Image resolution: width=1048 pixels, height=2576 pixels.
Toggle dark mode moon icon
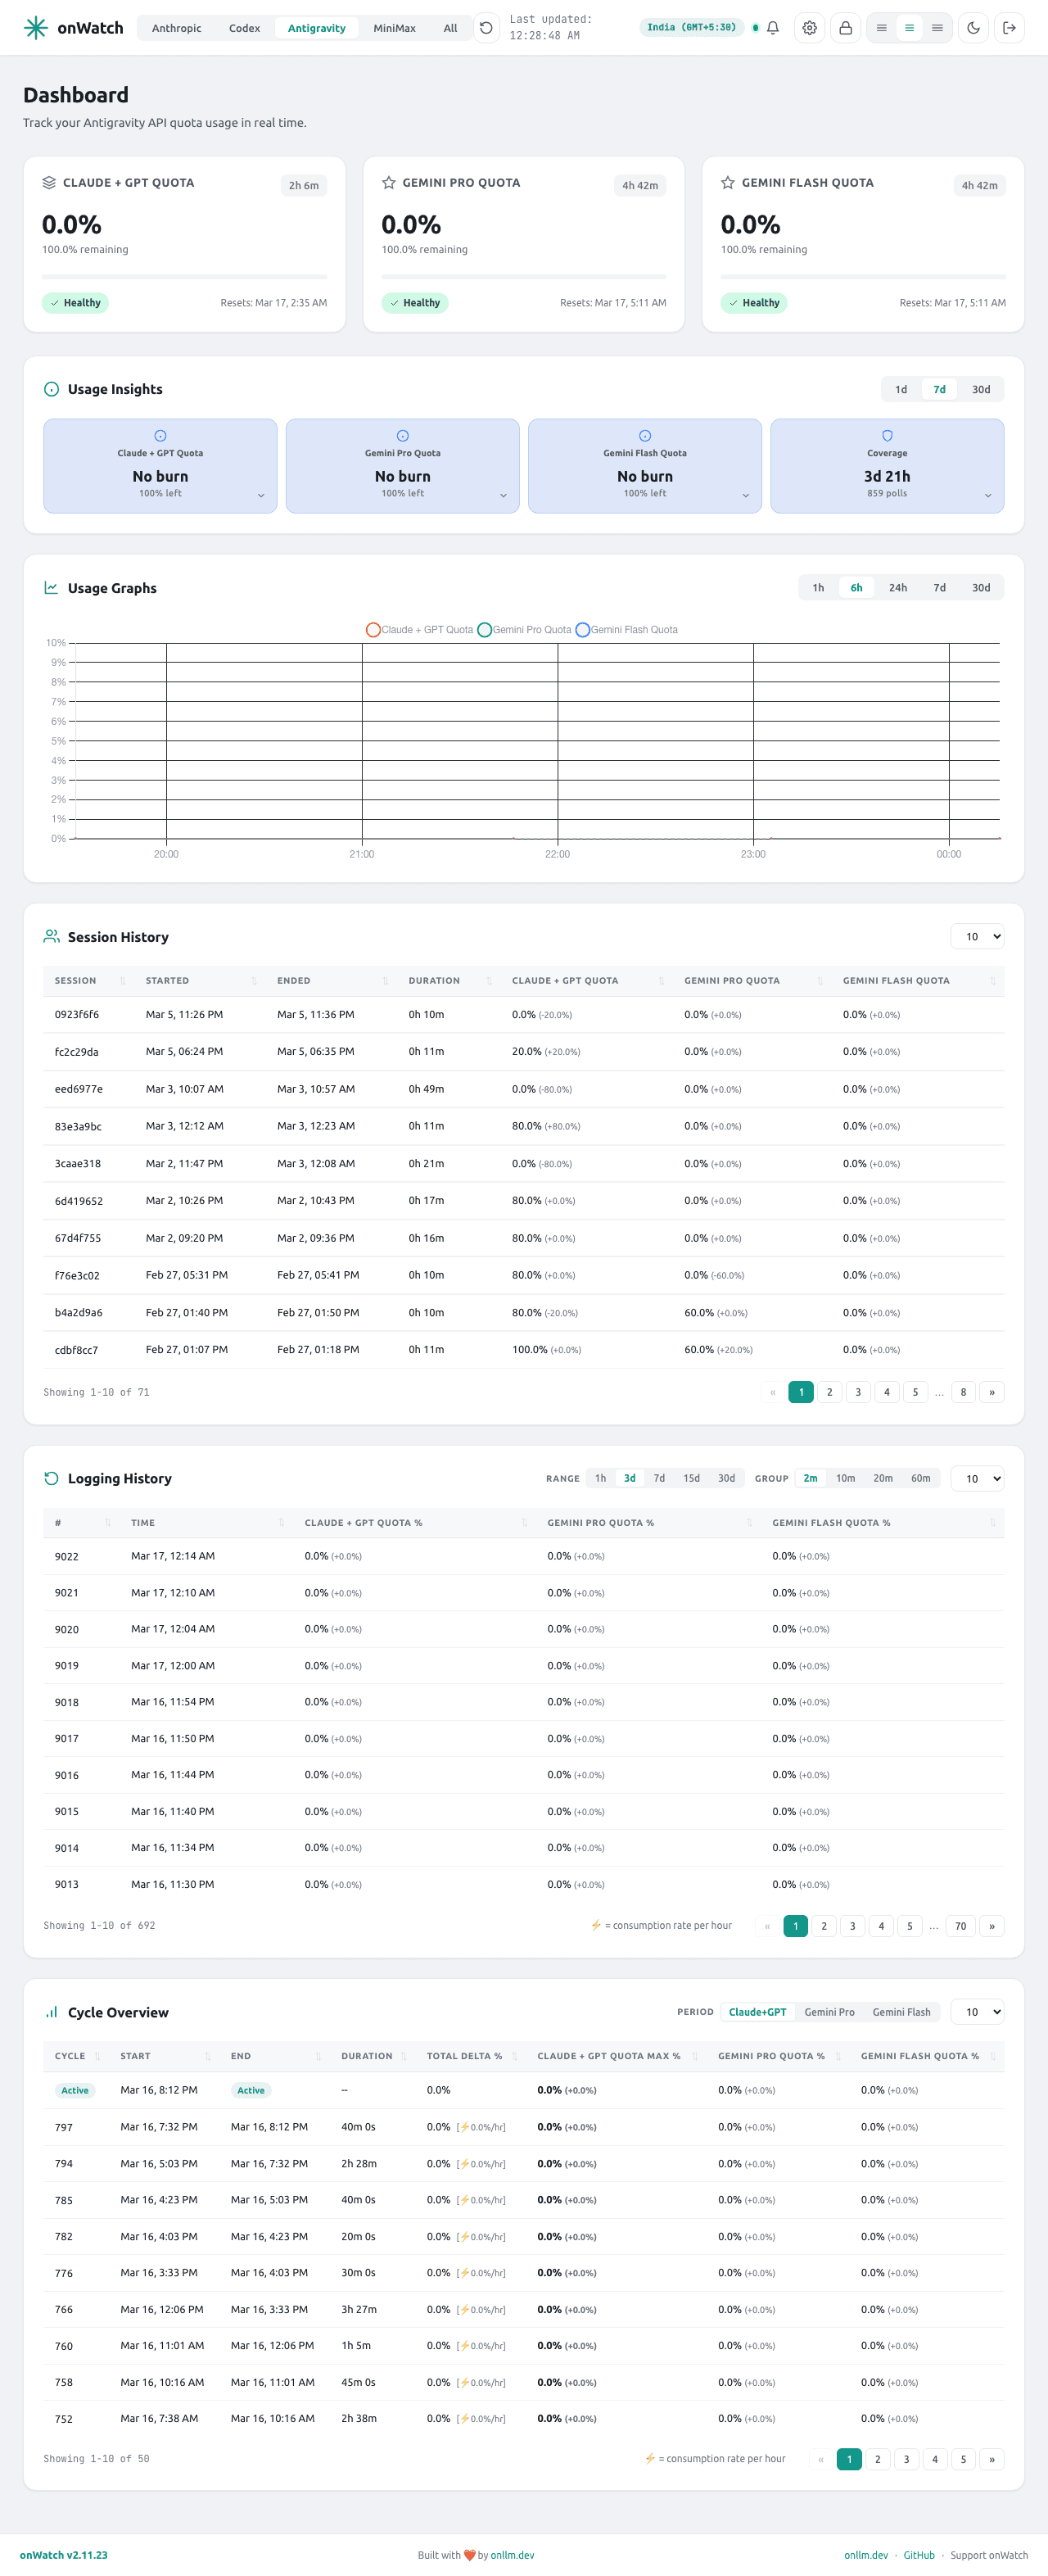[x=974, y=28]
